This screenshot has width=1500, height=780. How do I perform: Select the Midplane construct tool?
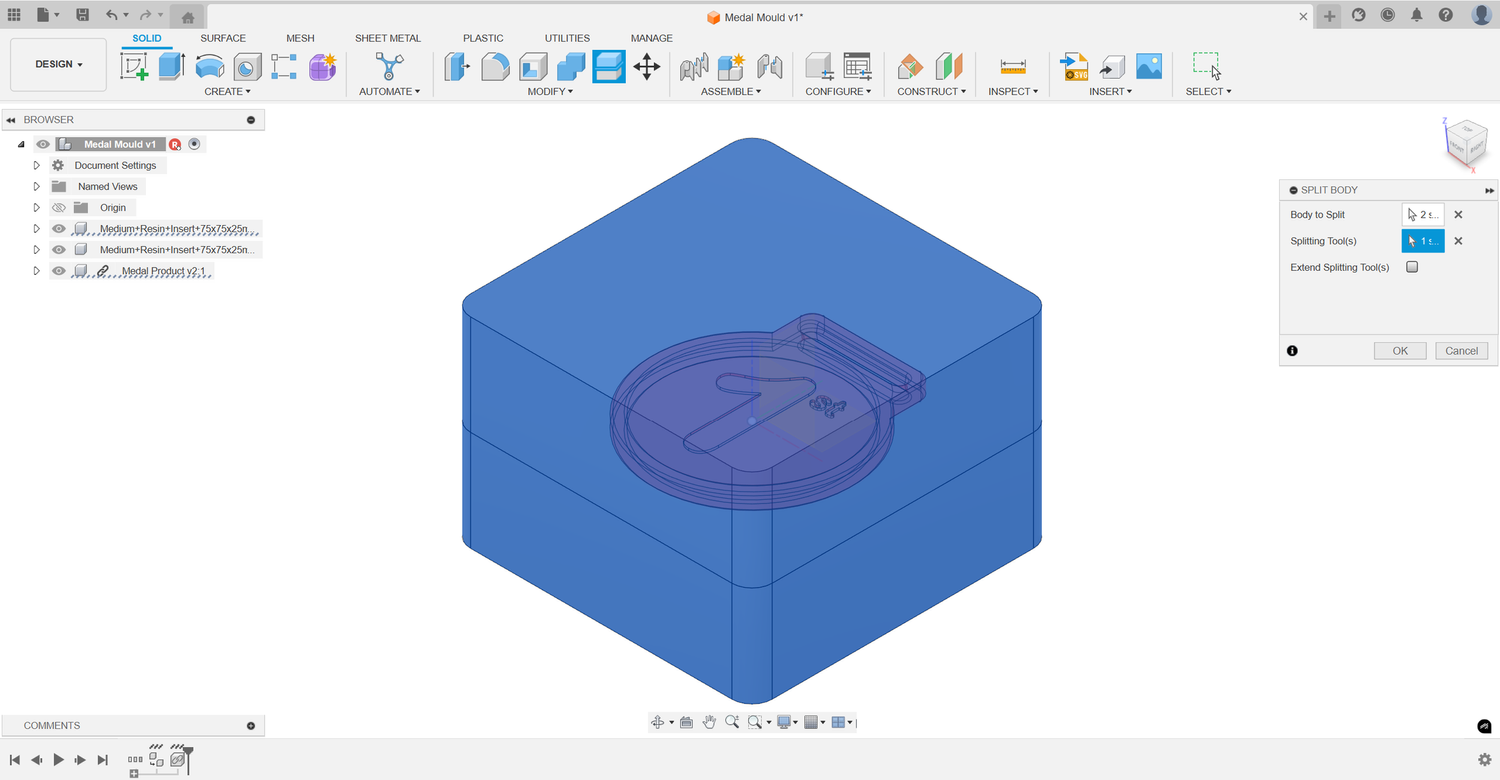948,67
